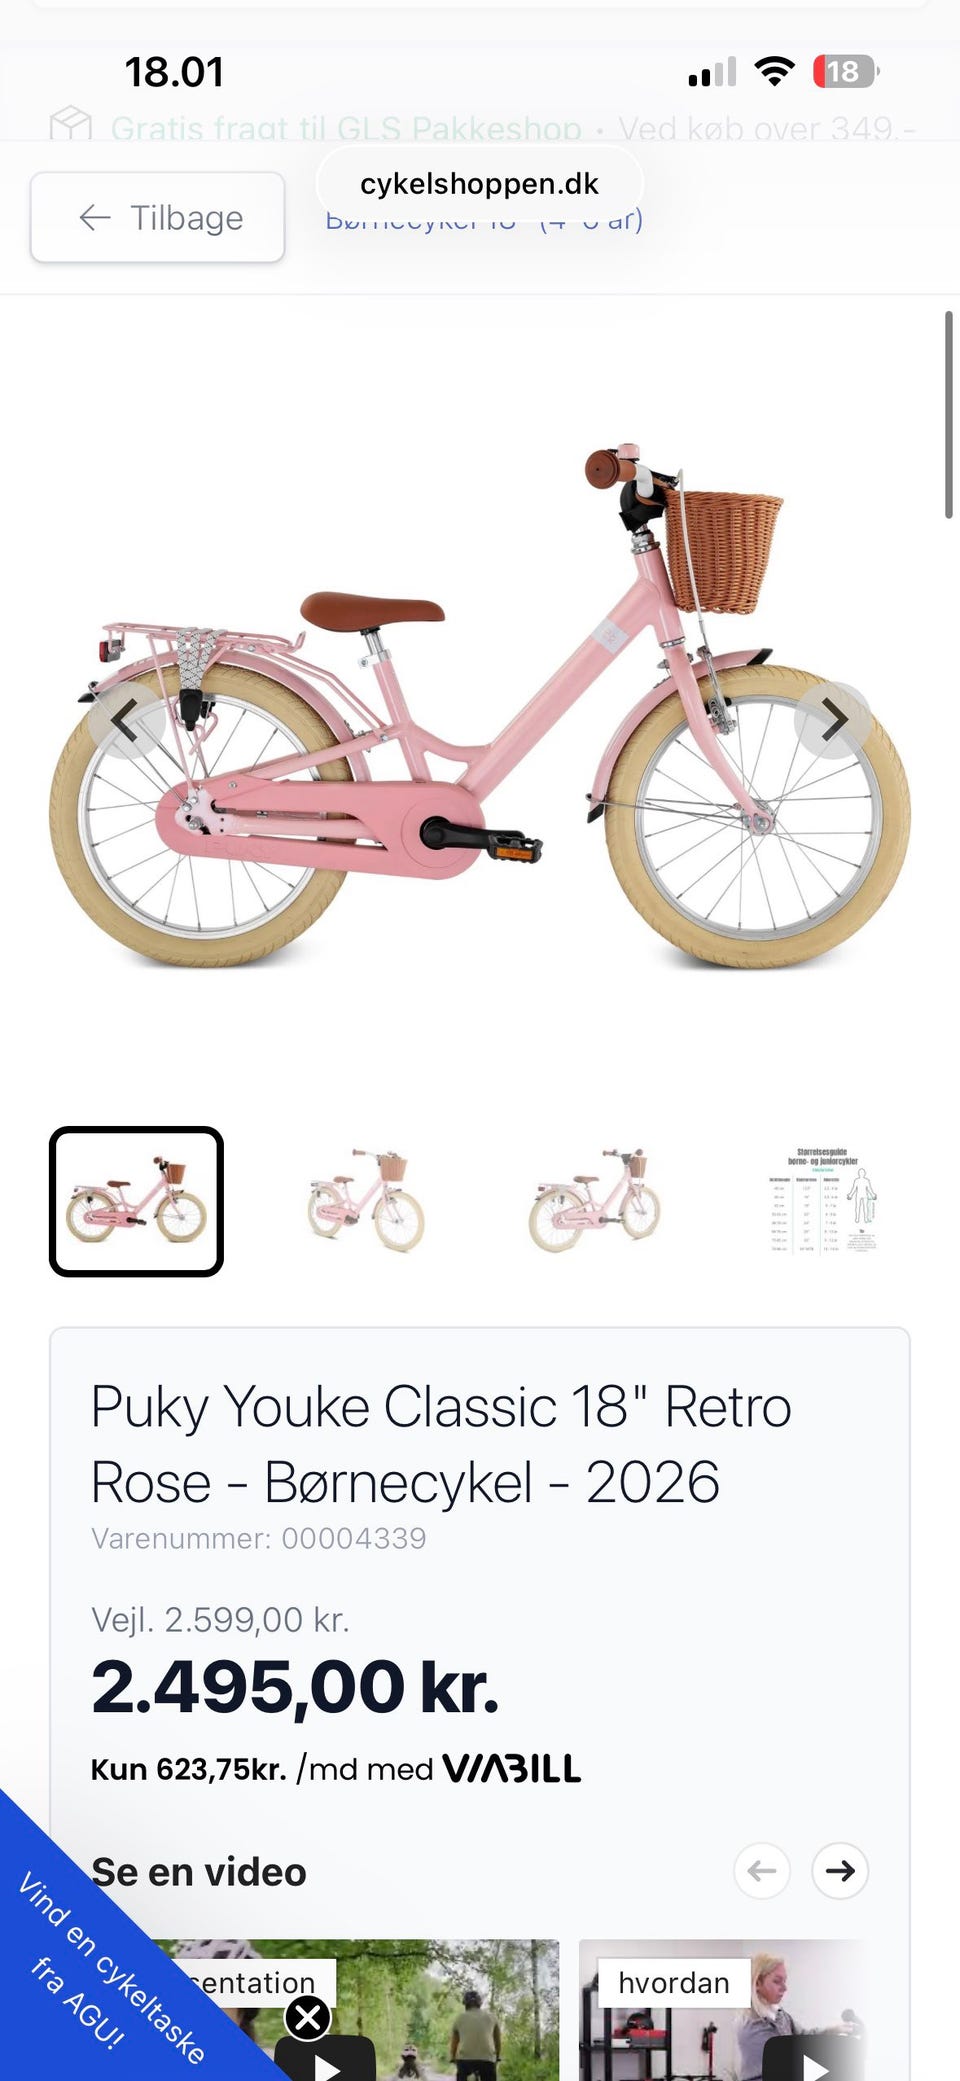Tap the cykelshoppen.dk address pill

tap(479, 184)
